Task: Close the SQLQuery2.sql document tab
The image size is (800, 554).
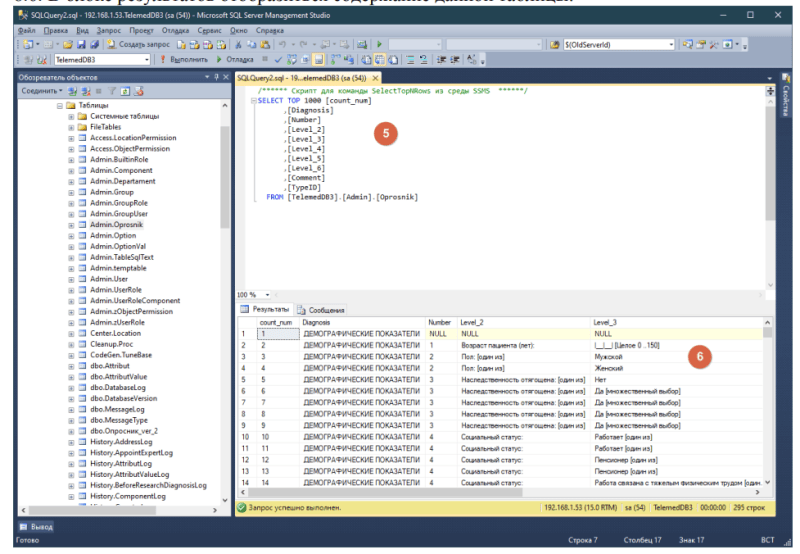Action: click(x=376, y=77)
